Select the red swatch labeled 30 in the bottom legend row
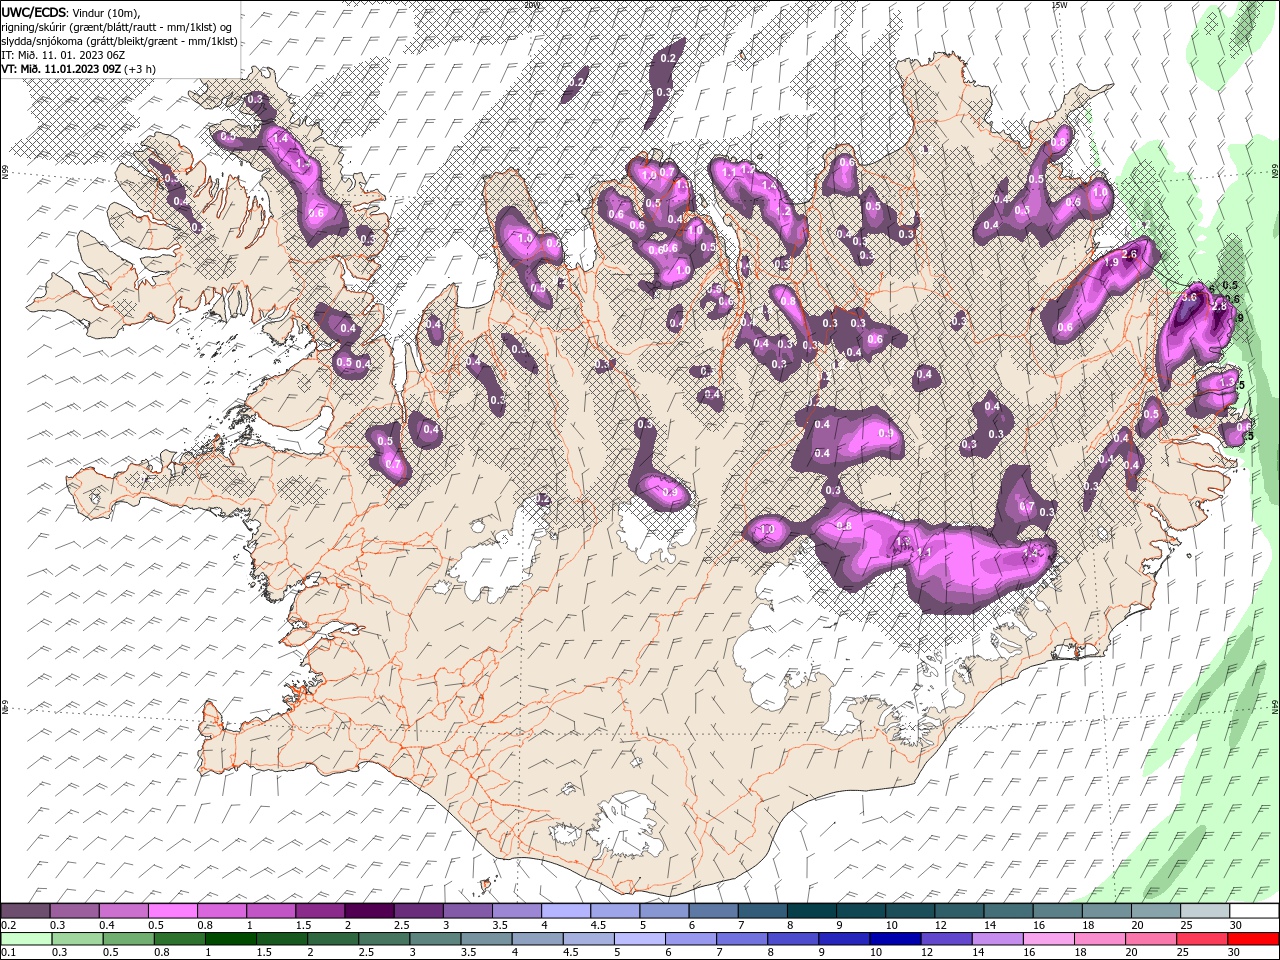Viewport: 1280px width, 960px height. 1252,938
